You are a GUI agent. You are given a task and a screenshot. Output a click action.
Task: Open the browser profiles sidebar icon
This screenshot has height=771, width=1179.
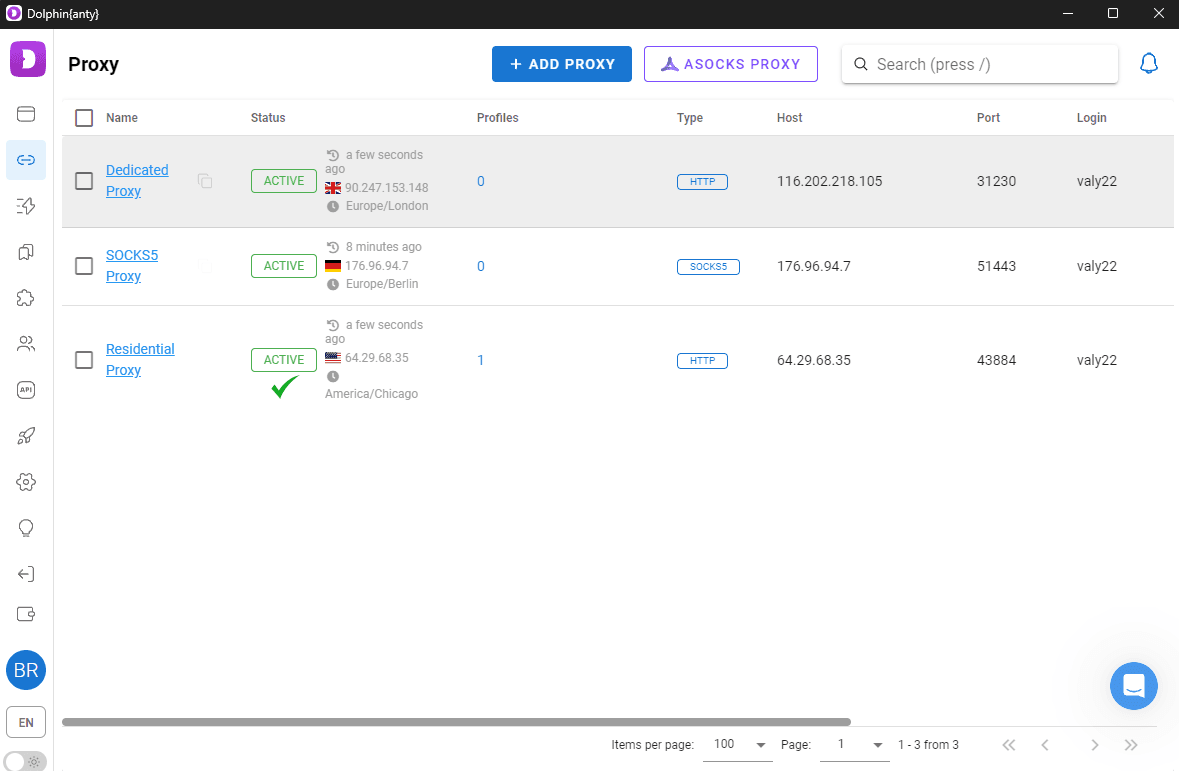[26, 114]
